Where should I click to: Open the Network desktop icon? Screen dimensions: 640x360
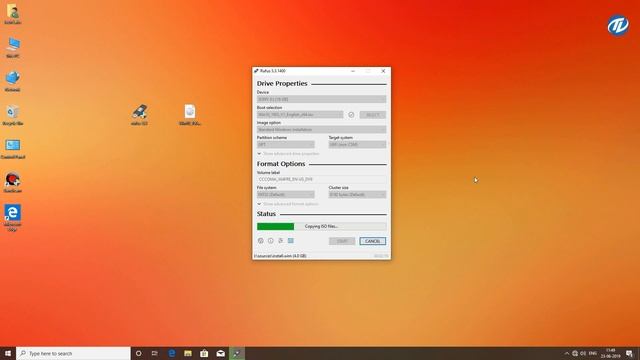pyautogui.click(x=13, y=81)
